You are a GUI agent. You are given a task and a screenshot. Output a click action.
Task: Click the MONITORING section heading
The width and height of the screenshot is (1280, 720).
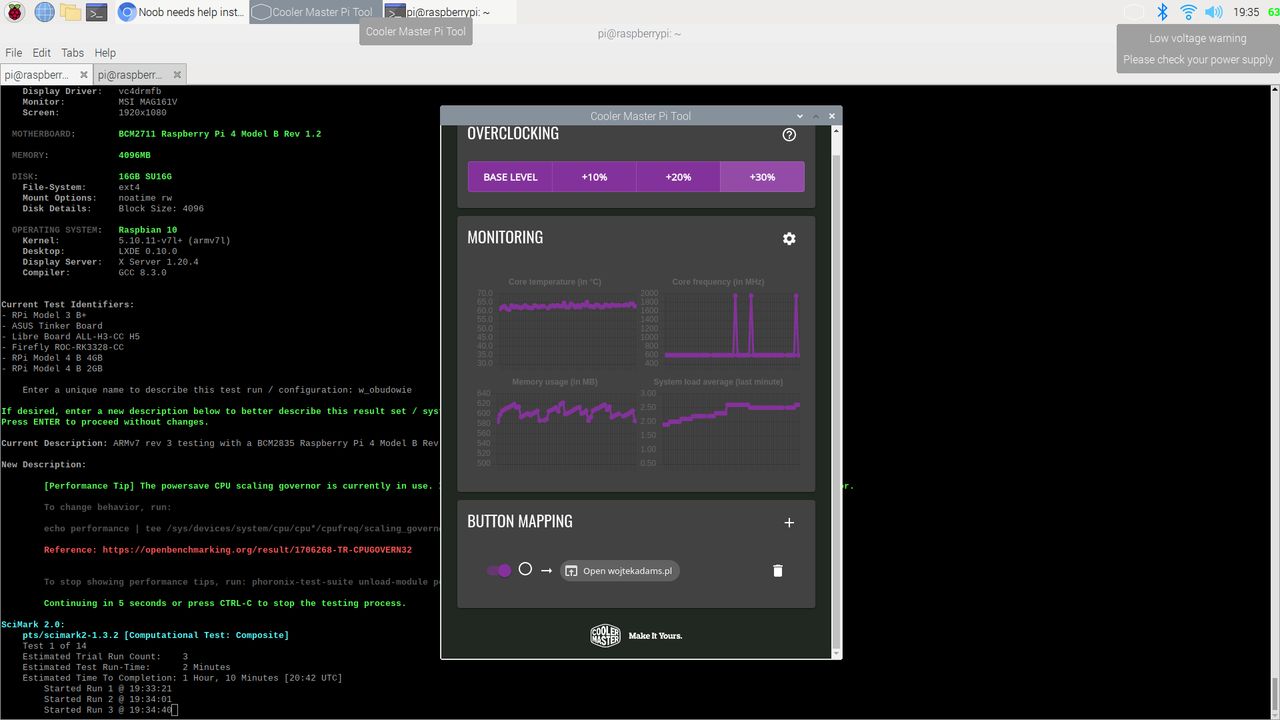pos(505,238)
